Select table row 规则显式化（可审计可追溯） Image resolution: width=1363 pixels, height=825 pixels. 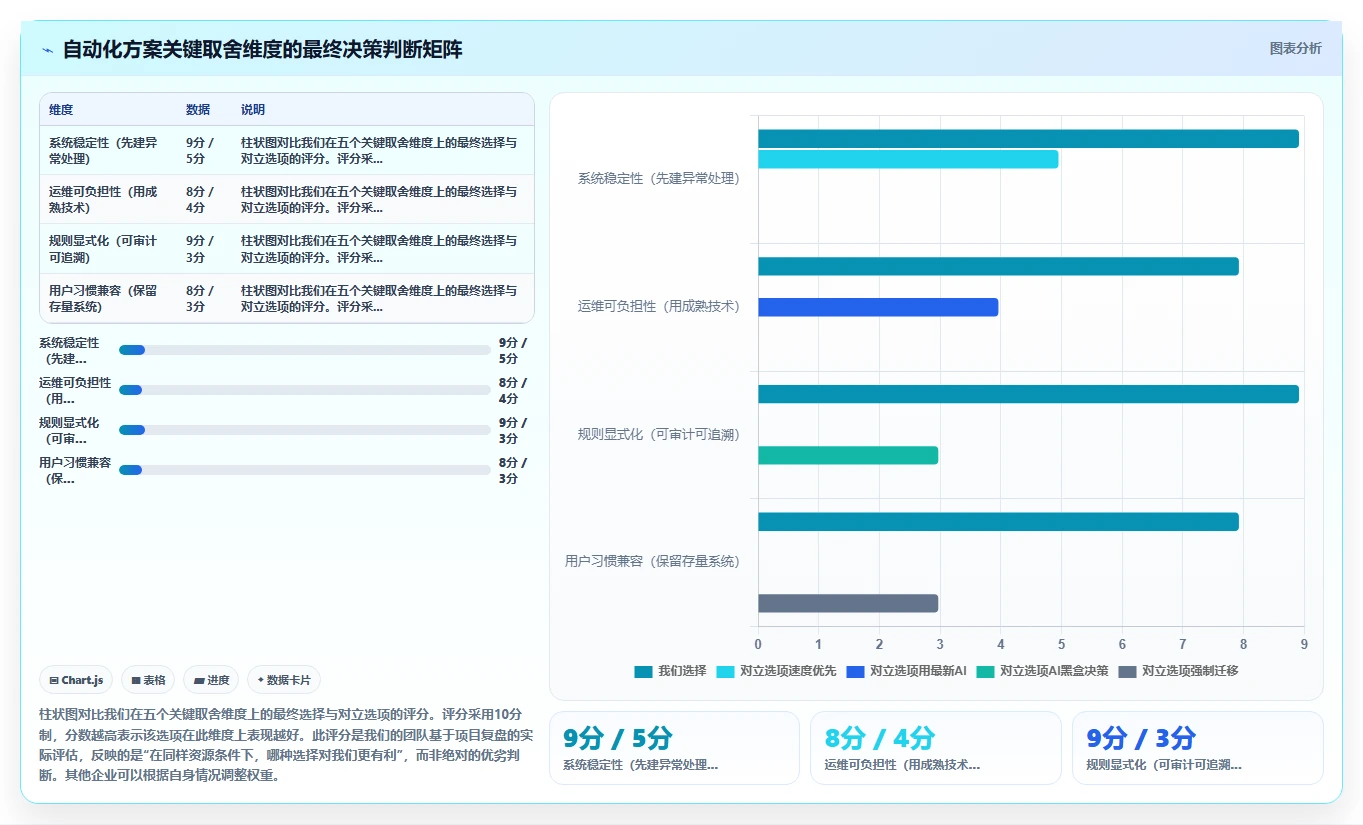[287, 248]
